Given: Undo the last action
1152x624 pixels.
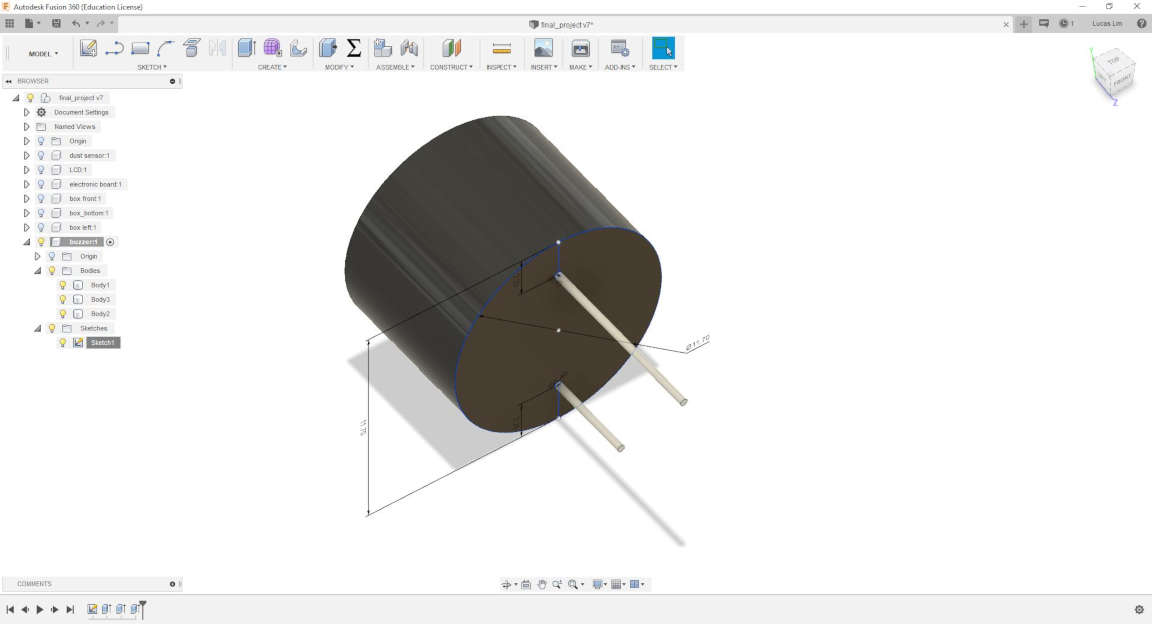Looking at the screenshot, I should [x=76, y=24].
